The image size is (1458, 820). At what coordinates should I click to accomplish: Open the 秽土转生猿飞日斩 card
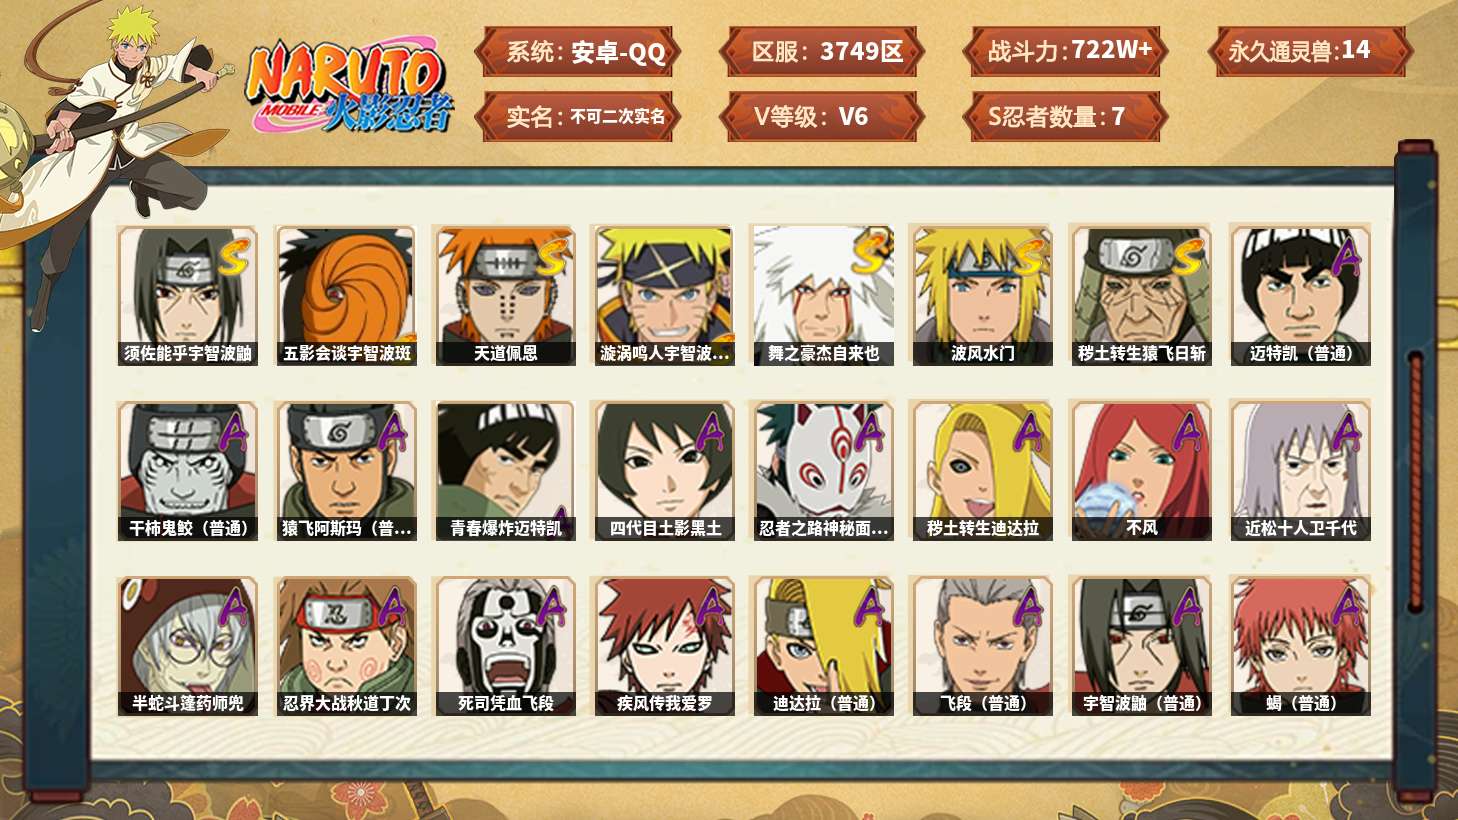point(1141,296)
